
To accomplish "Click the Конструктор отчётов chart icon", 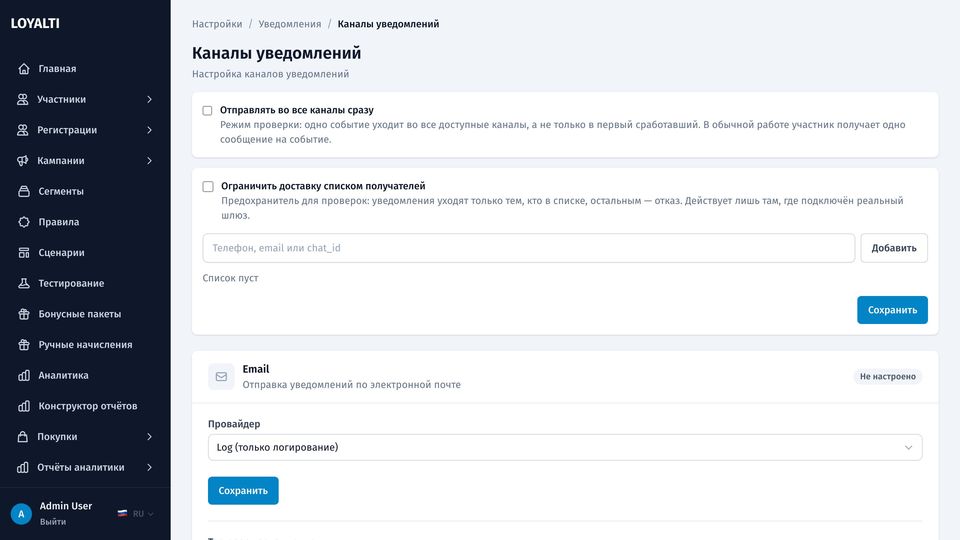I will tap(24, 406).
